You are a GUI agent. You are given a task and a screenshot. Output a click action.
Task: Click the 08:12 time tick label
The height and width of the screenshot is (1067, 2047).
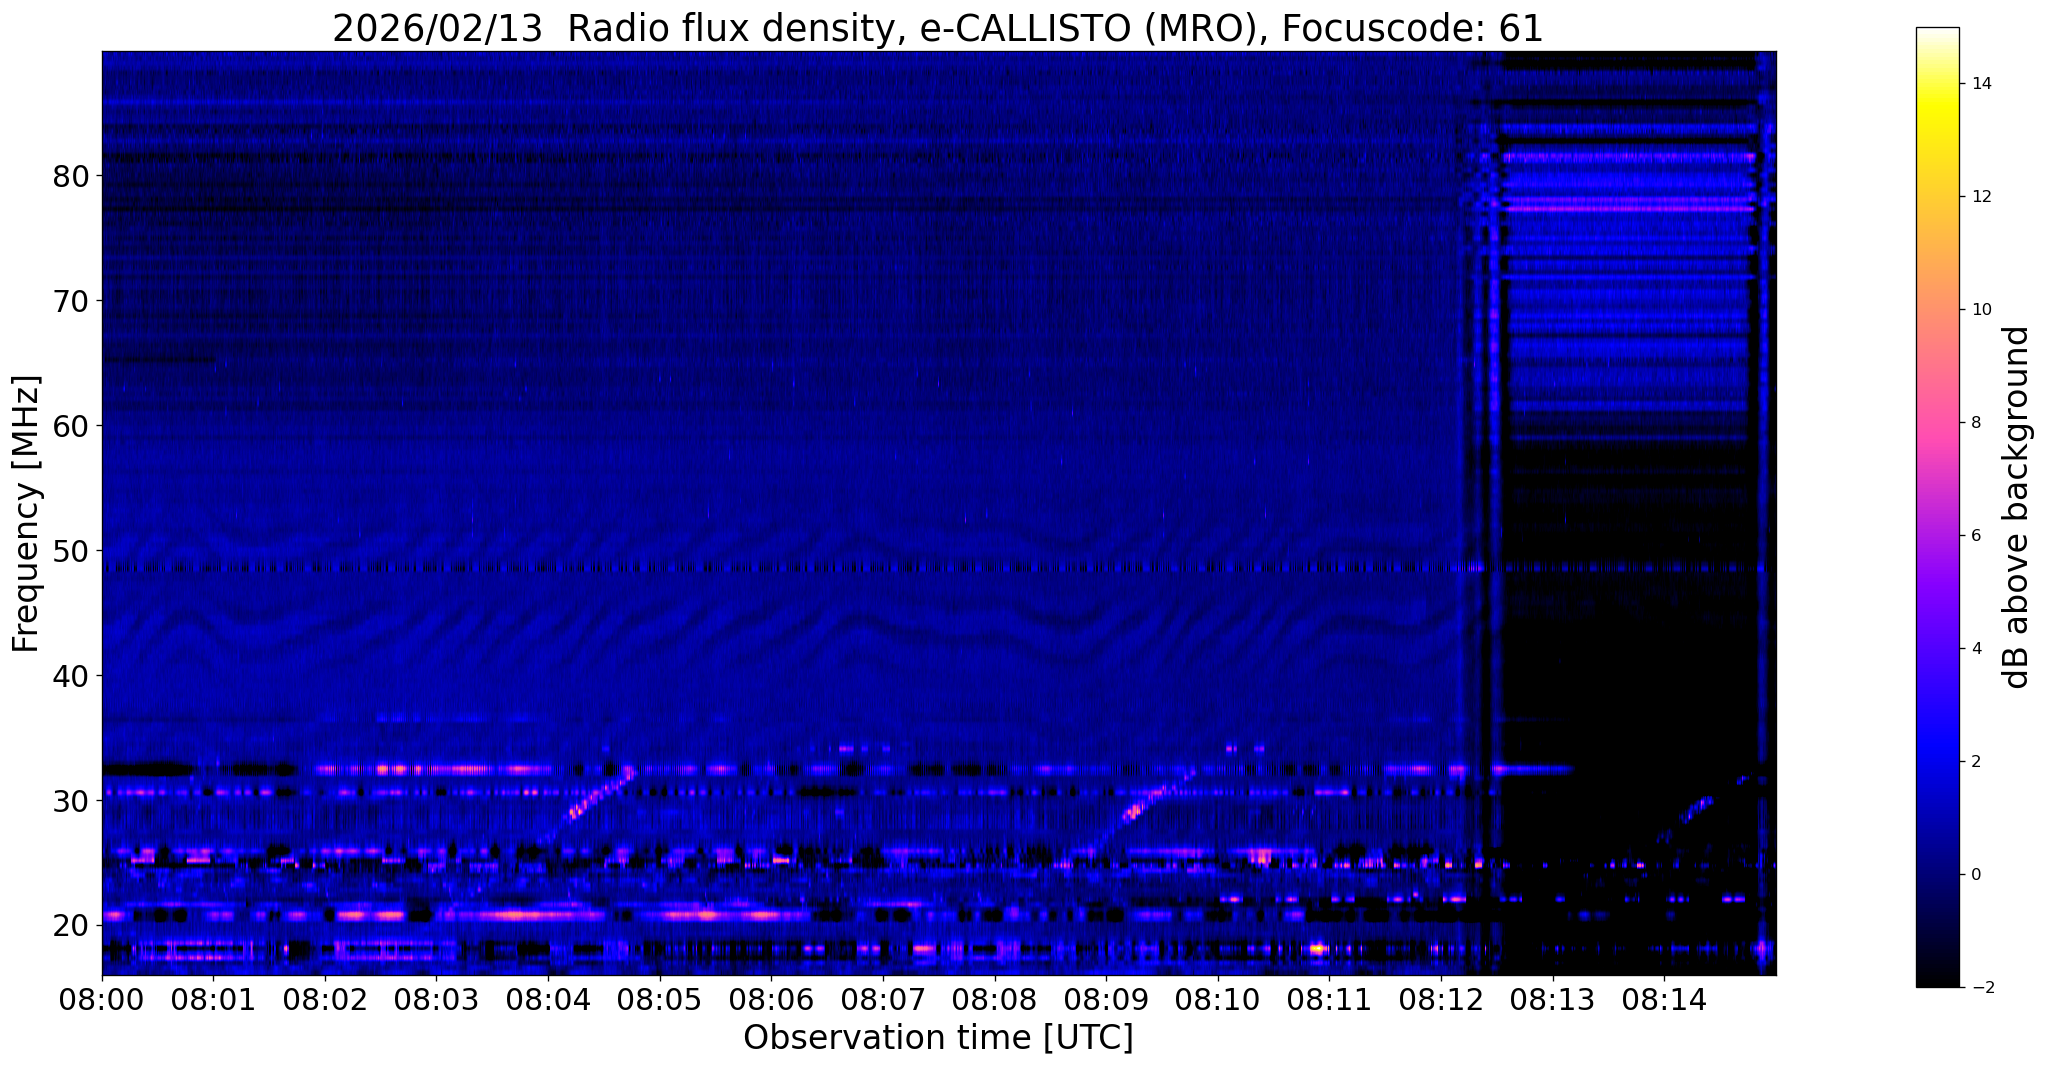(x=1441, y=999)
